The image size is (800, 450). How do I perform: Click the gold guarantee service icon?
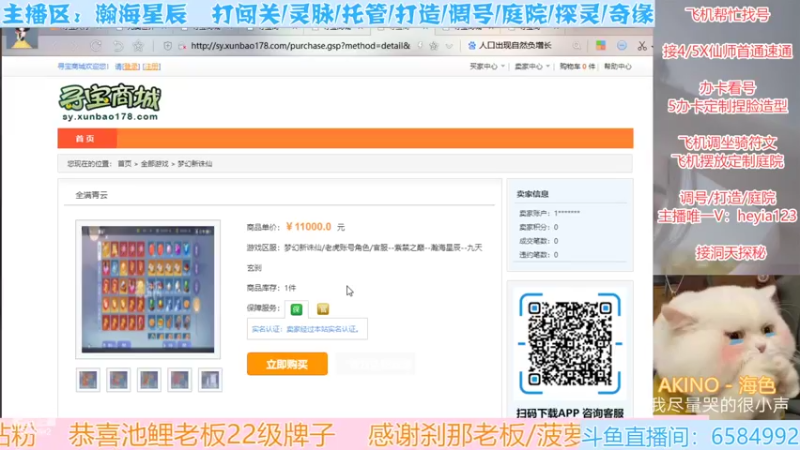point(322,309)
